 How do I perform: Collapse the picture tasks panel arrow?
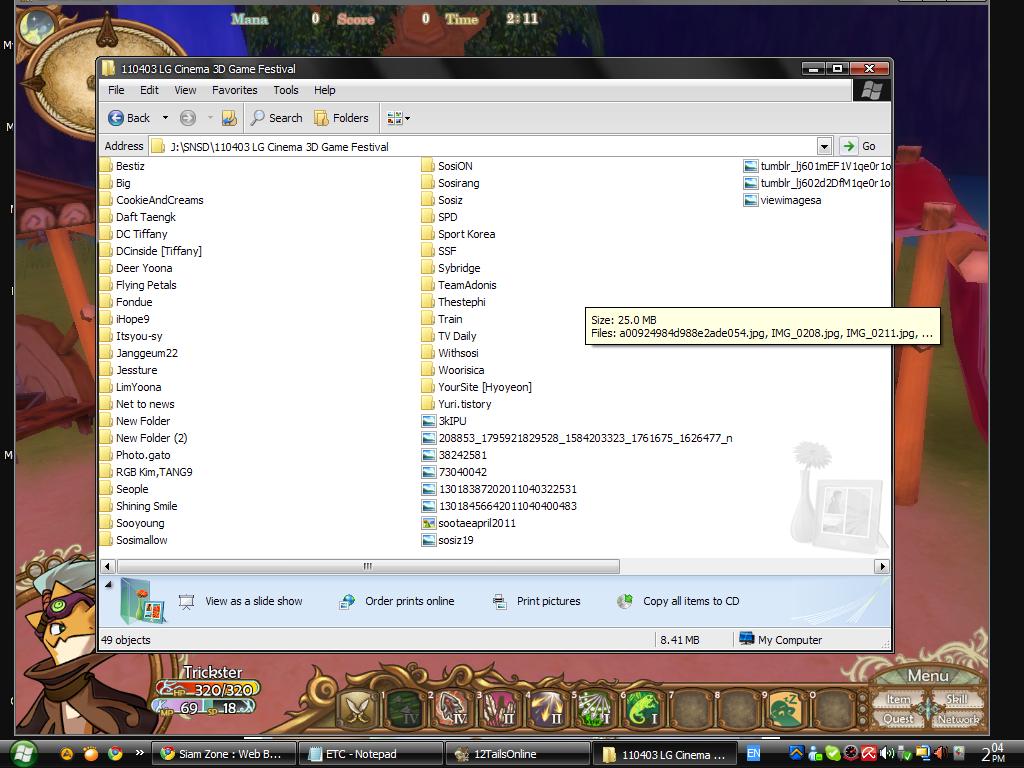pyautogui.click(x=108, y=584)
